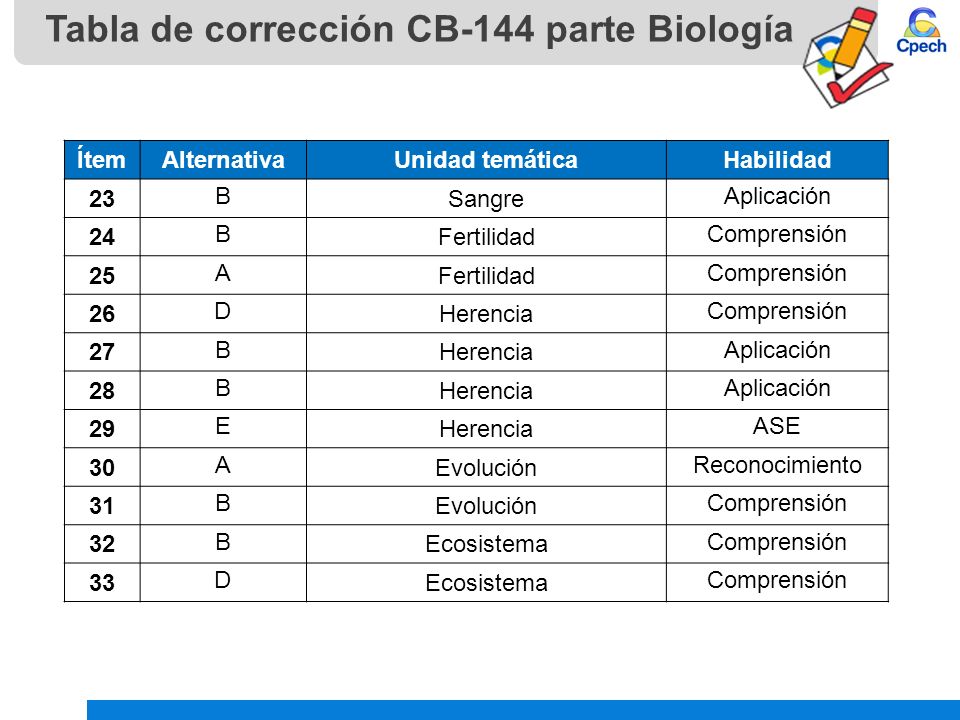The image size is (960, 720).
Task: Click the ASE skill cell
Action: point(777,428)
